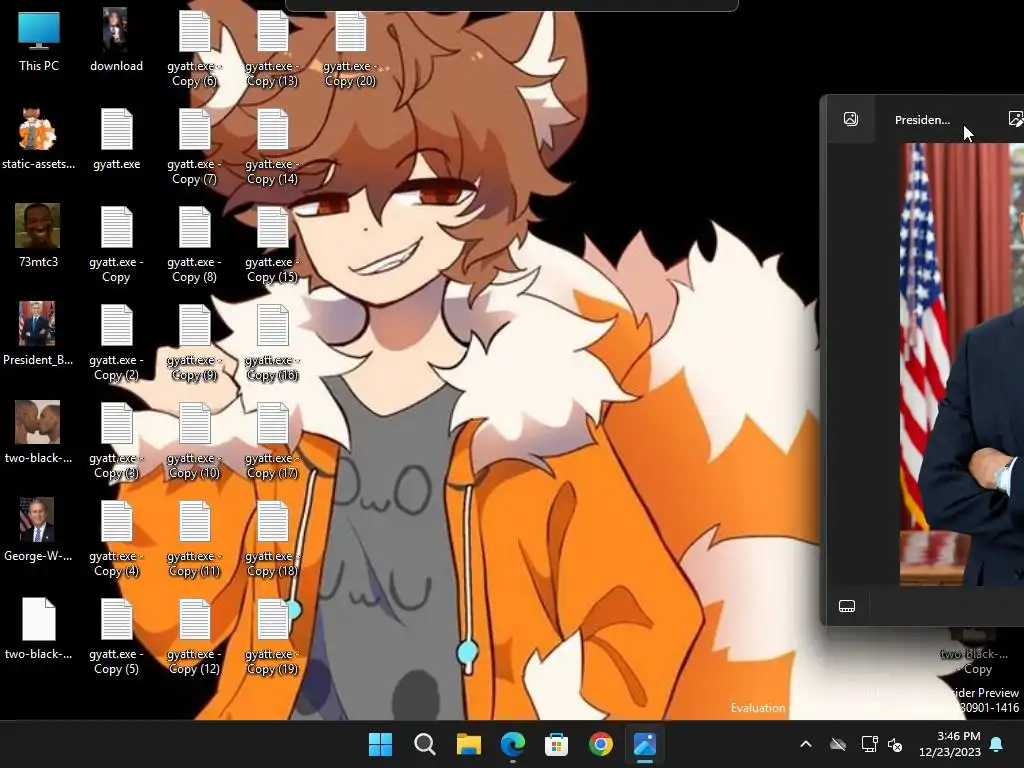
Task: Select gyatt.exe - Copy (6) file
Action: (194, 49)
